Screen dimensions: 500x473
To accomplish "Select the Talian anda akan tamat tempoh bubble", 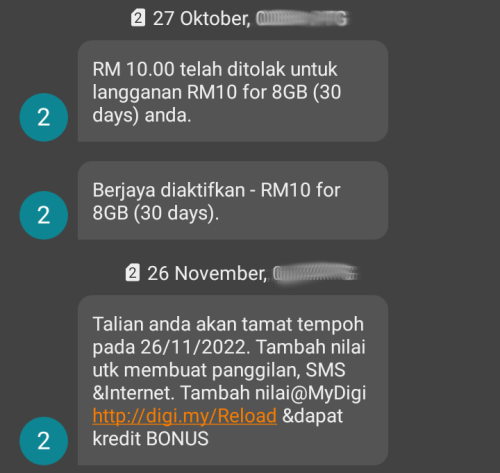I will pyautogui.click(x=233, y=380).
